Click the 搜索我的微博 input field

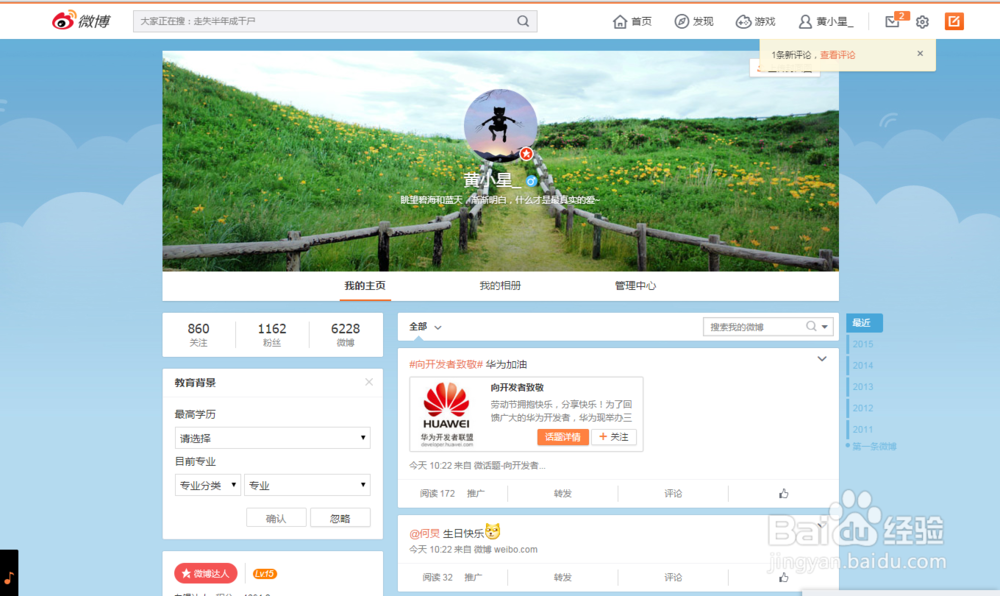coord(753,327)
